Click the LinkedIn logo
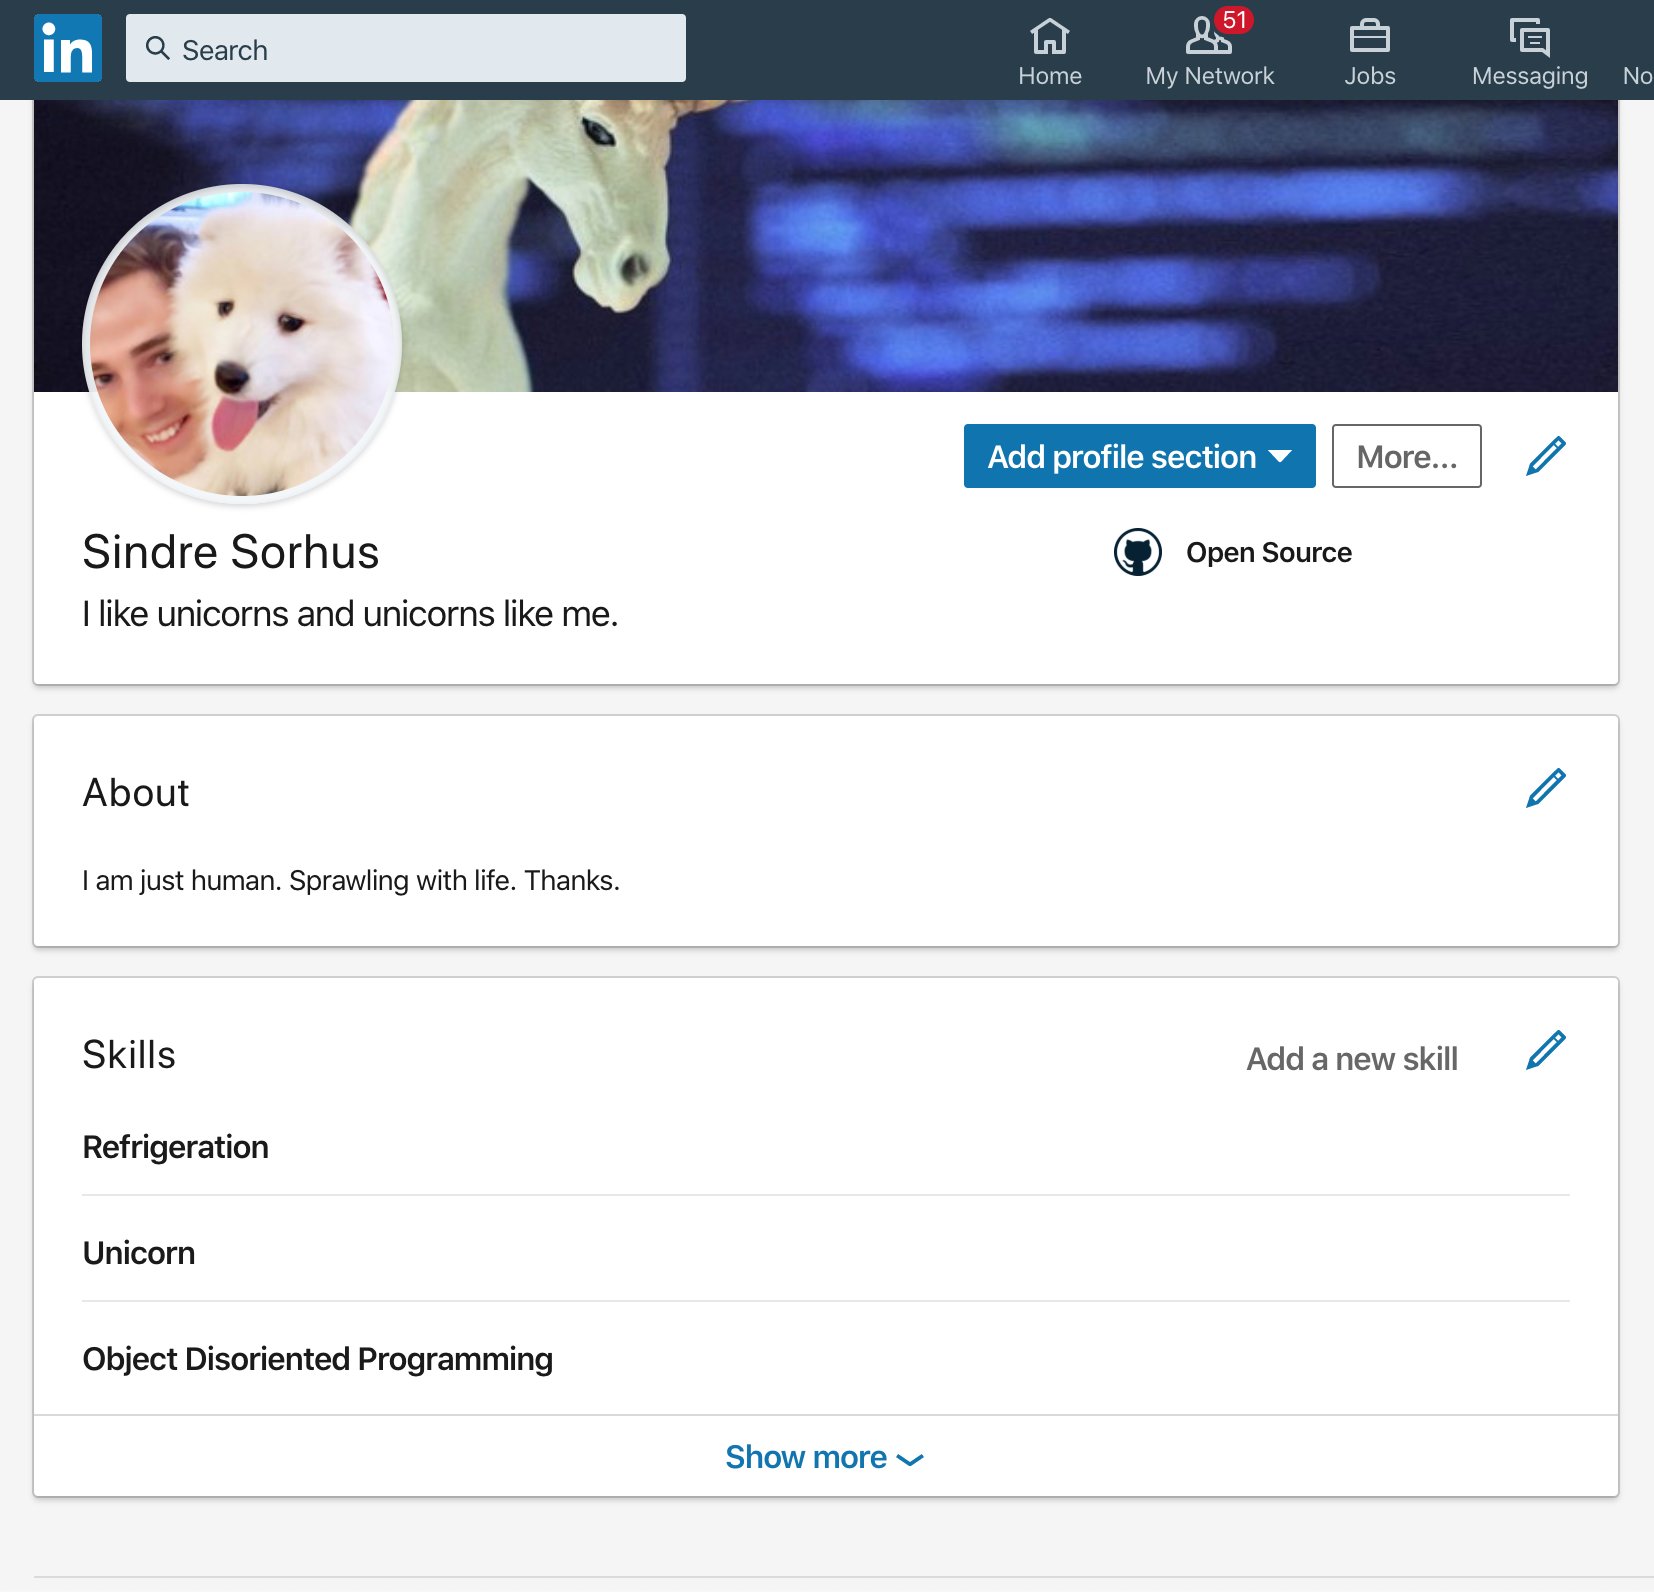Image resolution: width=1654 pixels, height=1592 pixels. pos(66,47)
